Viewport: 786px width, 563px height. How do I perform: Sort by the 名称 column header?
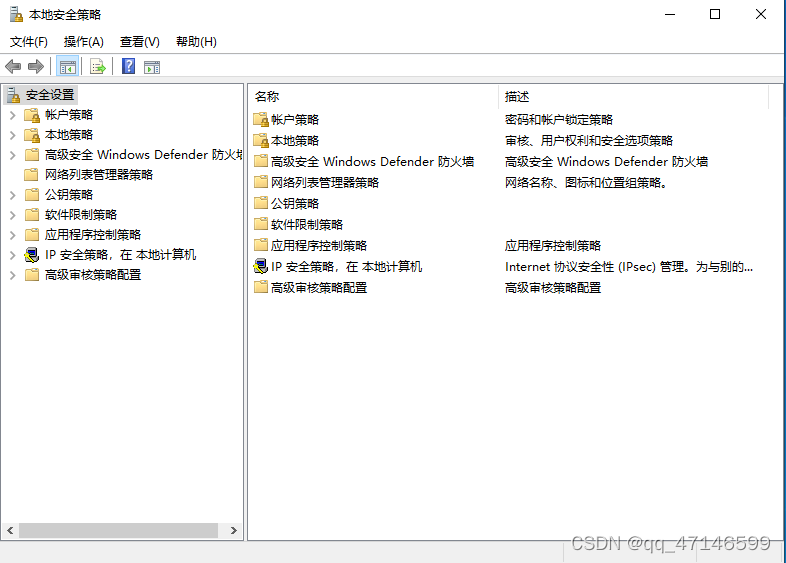[373, 97]
